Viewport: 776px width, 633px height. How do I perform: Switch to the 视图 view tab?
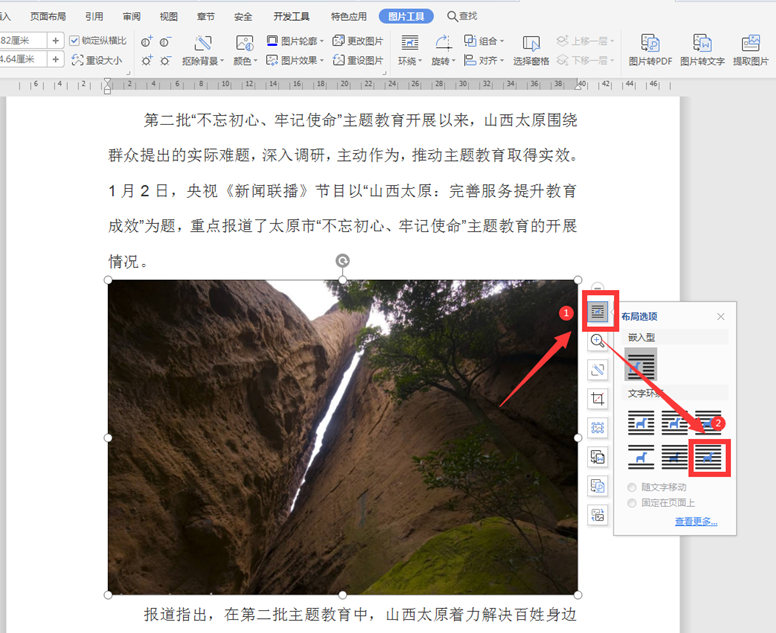click(168, 16)
